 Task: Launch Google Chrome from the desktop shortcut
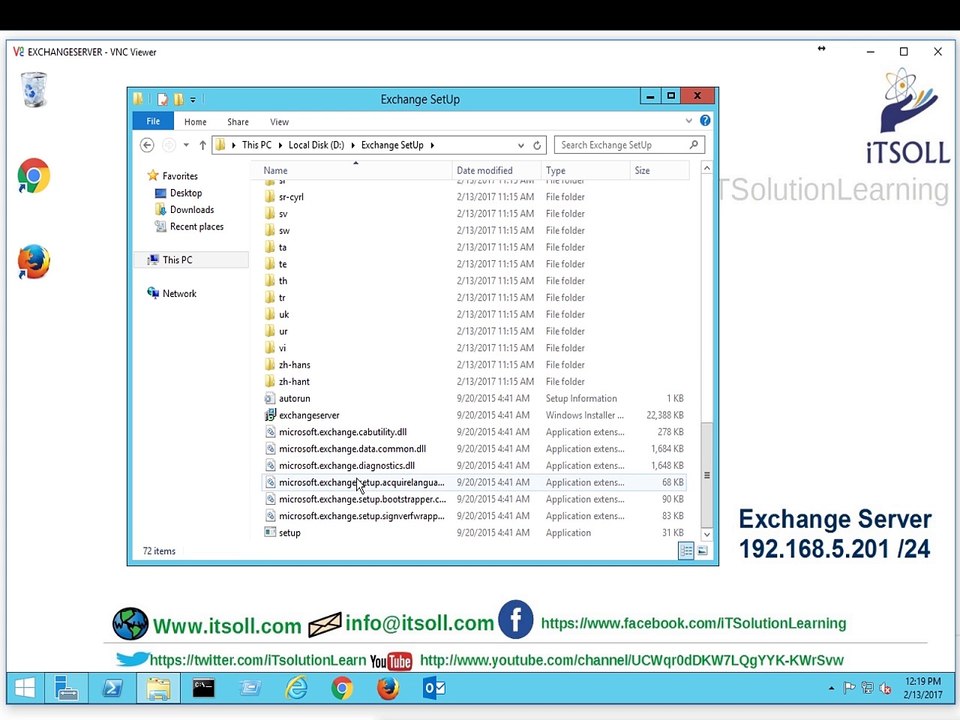click(x=34, y=176)
